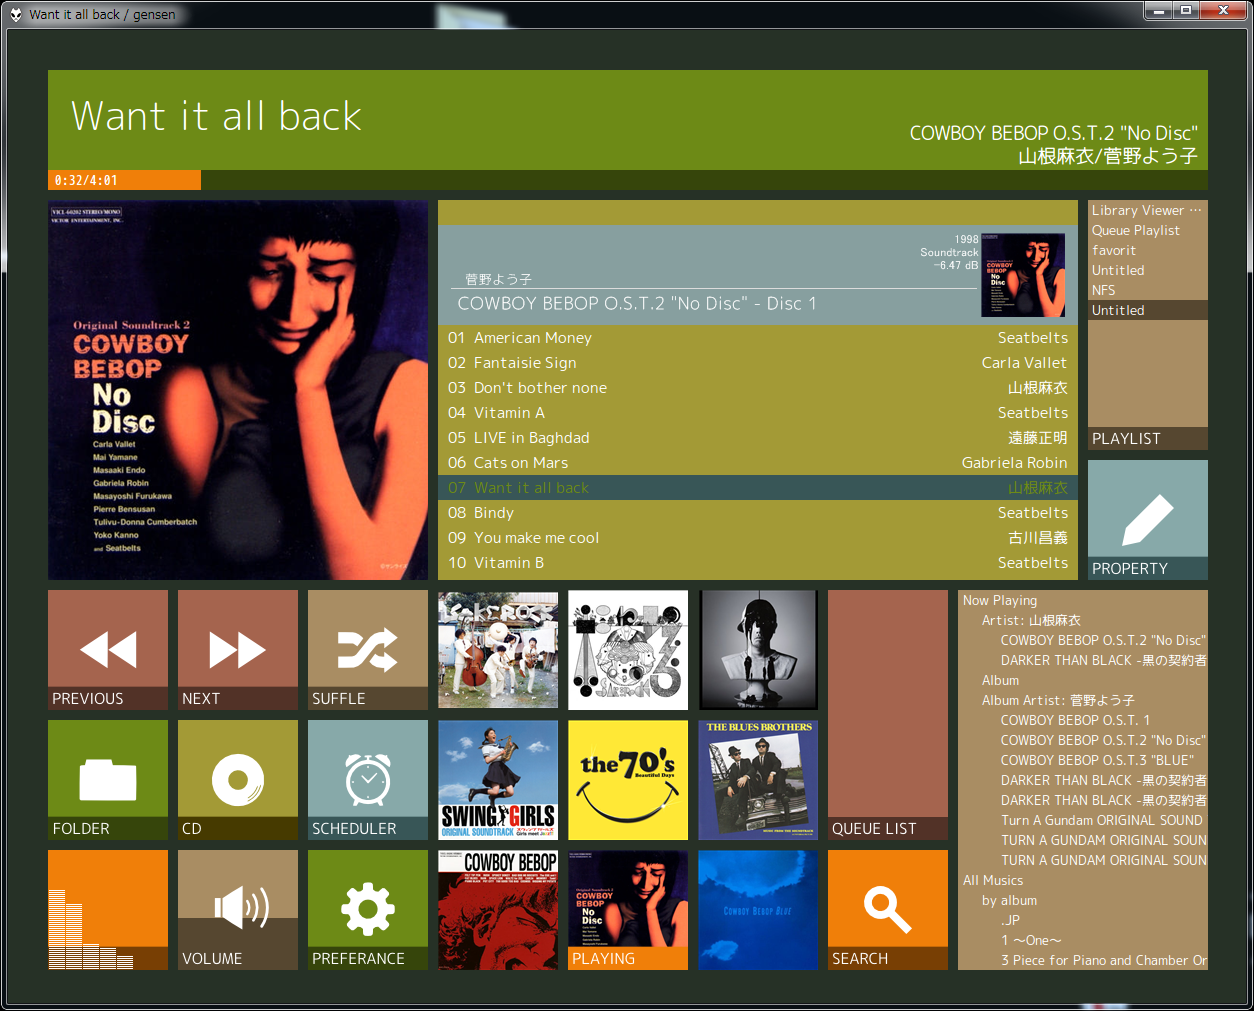
Task: Select the Album tree node
Action: coord(1000,680)
